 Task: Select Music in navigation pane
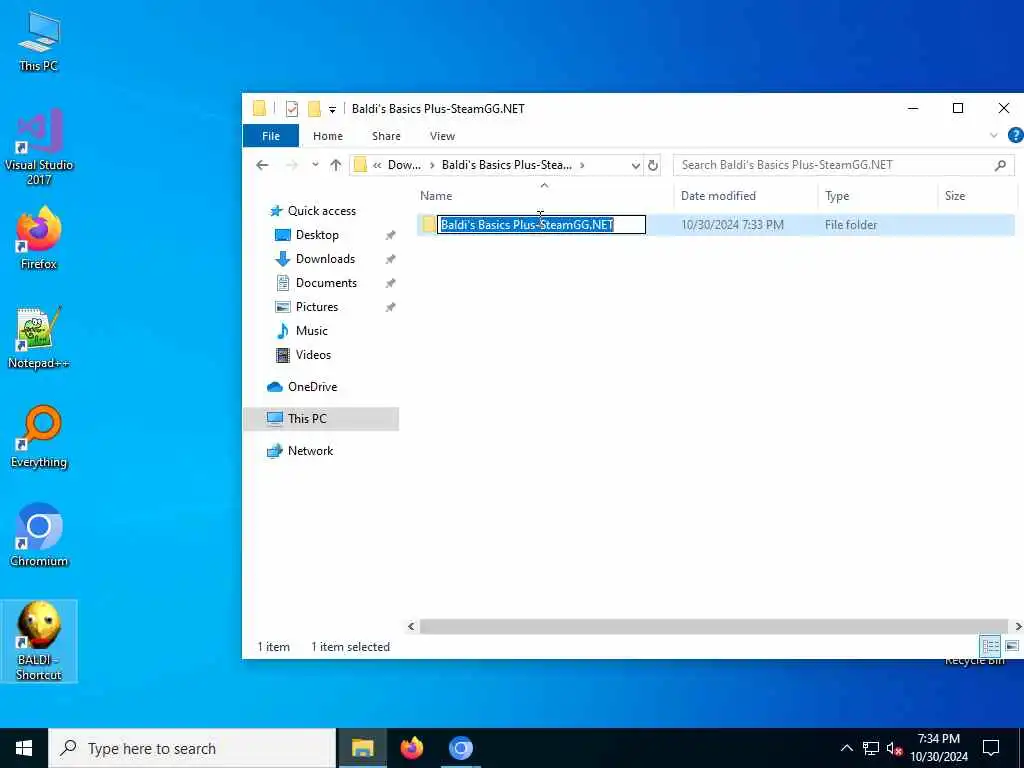pyautogui.click(x=311, y=331)
